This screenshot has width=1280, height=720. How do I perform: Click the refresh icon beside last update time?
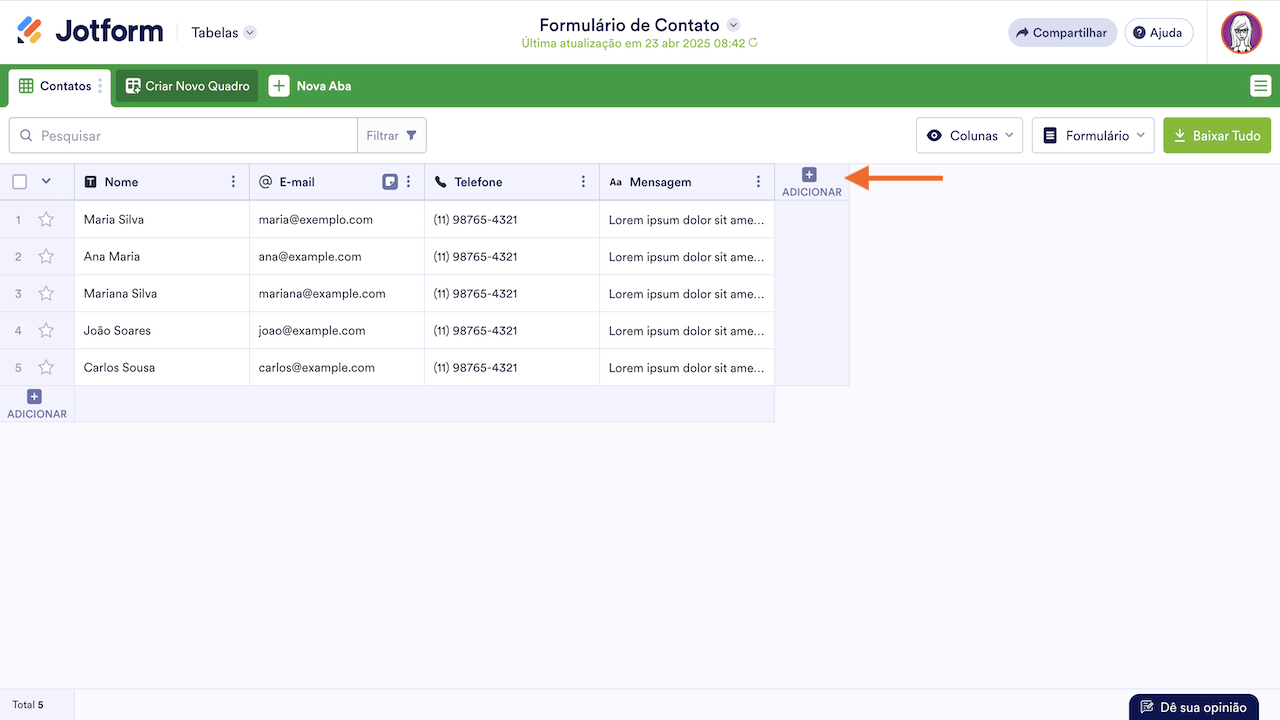(x=753, y=43)
